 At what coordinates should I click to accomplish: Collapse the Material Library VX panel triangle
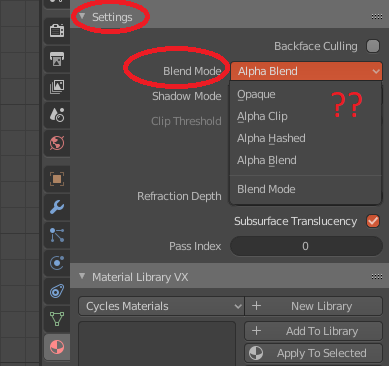pos(82,276)
